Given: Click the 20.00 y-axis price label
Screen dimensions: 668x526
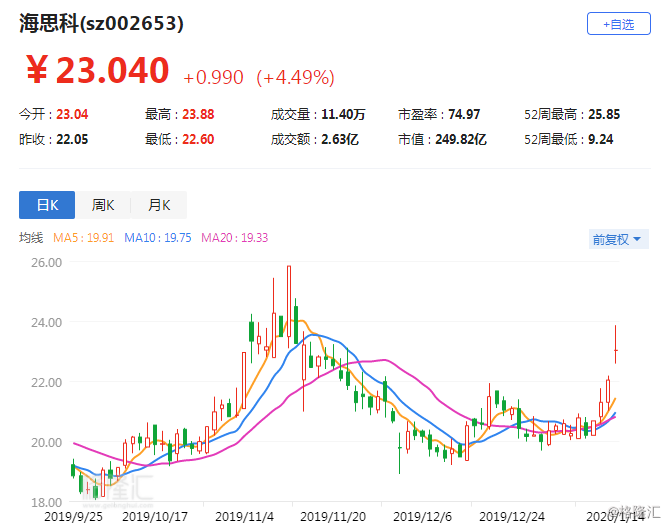Looking at the screenshot, I should click(x=46, y=443).
